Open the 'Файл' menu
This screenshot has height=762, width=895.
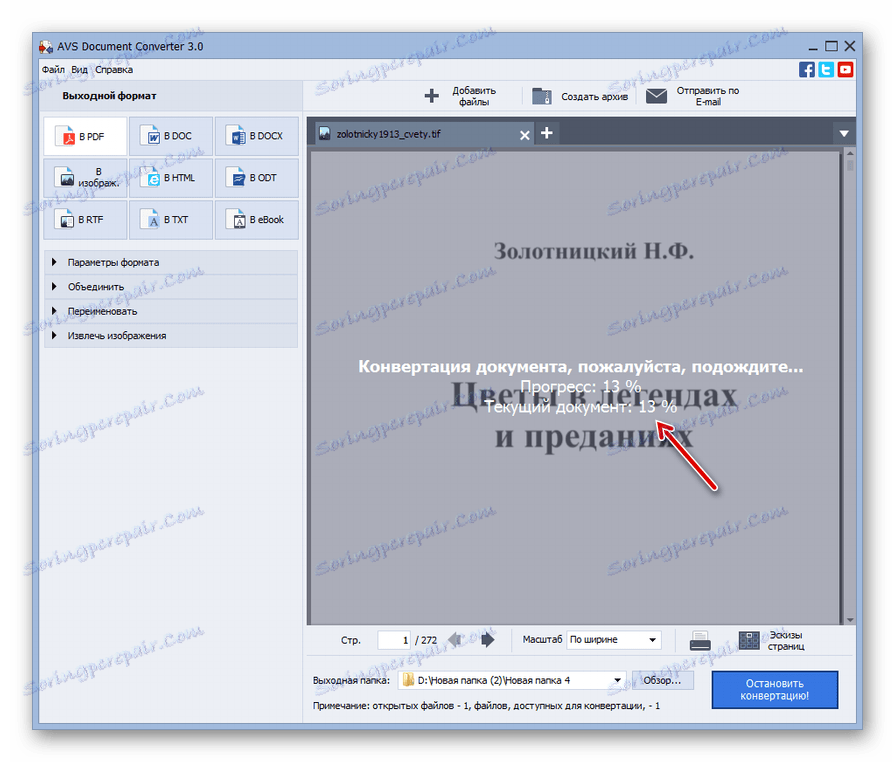click(53, 70)
